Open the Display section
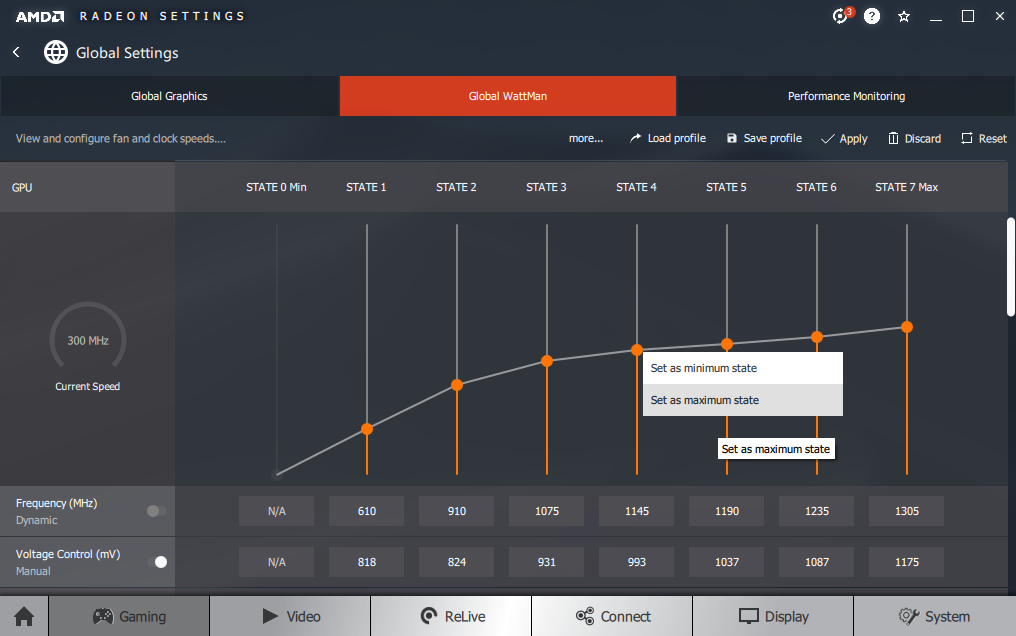This screenshot has height=636, width=1016. [x=773, y=616]
